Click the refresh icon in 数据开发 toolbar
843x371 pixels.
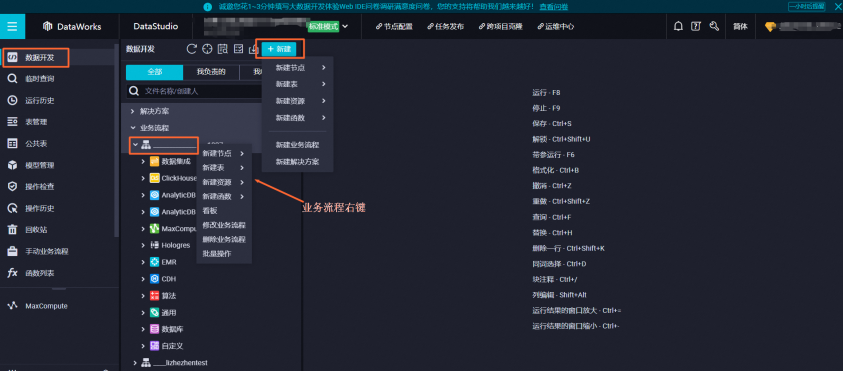[191, 49]
